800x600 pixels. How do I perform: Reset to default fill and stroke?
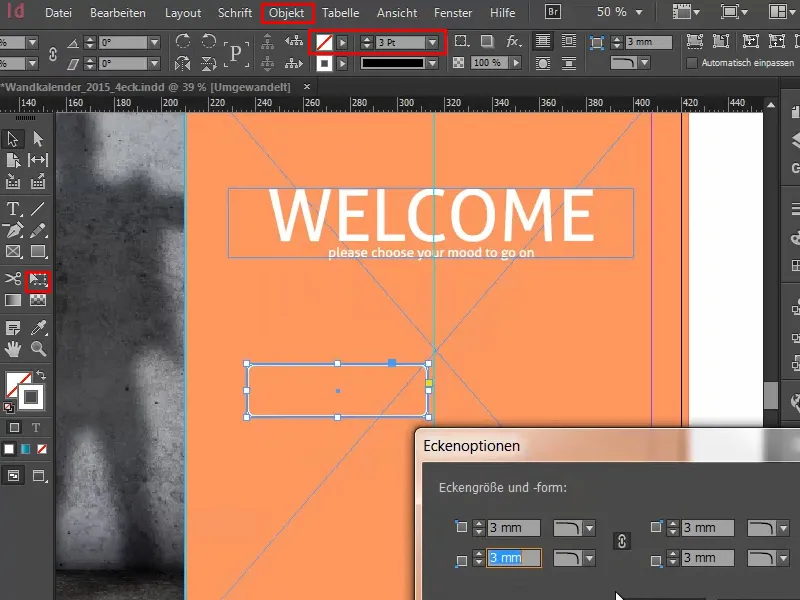pos(9,407)
